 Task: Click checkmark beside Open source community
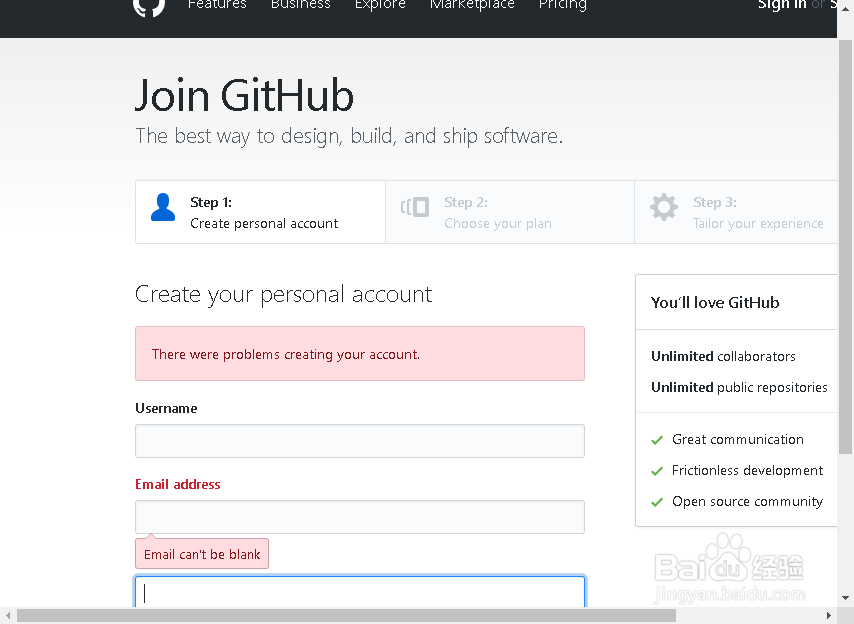click(x=657, y=502)
